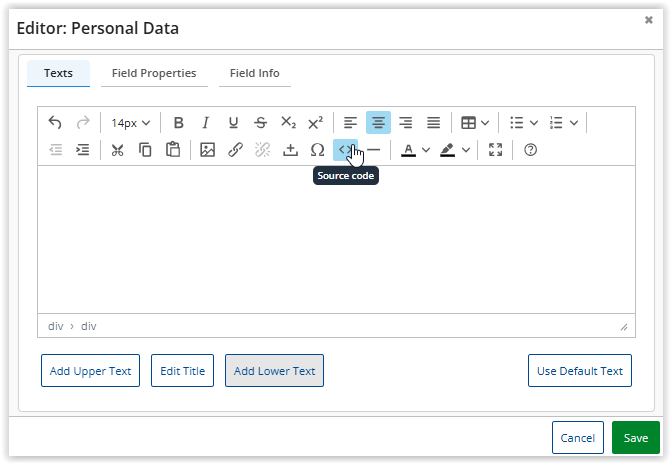Click the Add Upper Text button
The width and height of the screenshot is (671, 464).
pyautogui.click(x=90, y=371)
